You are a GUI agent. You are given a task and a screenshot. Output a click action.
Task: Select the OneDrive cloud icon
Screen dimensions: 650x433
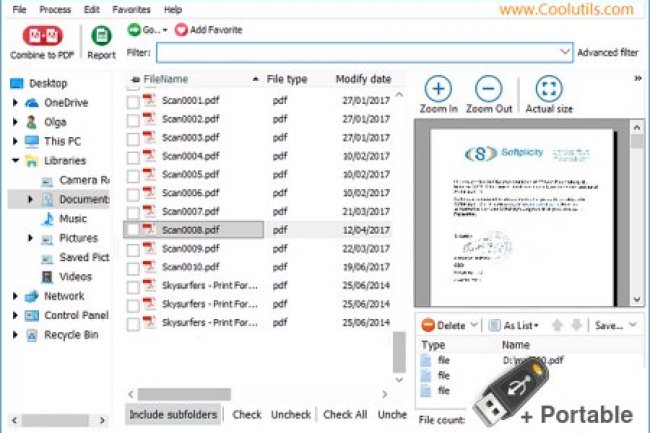pyautogui.click(x=32, y=103)
